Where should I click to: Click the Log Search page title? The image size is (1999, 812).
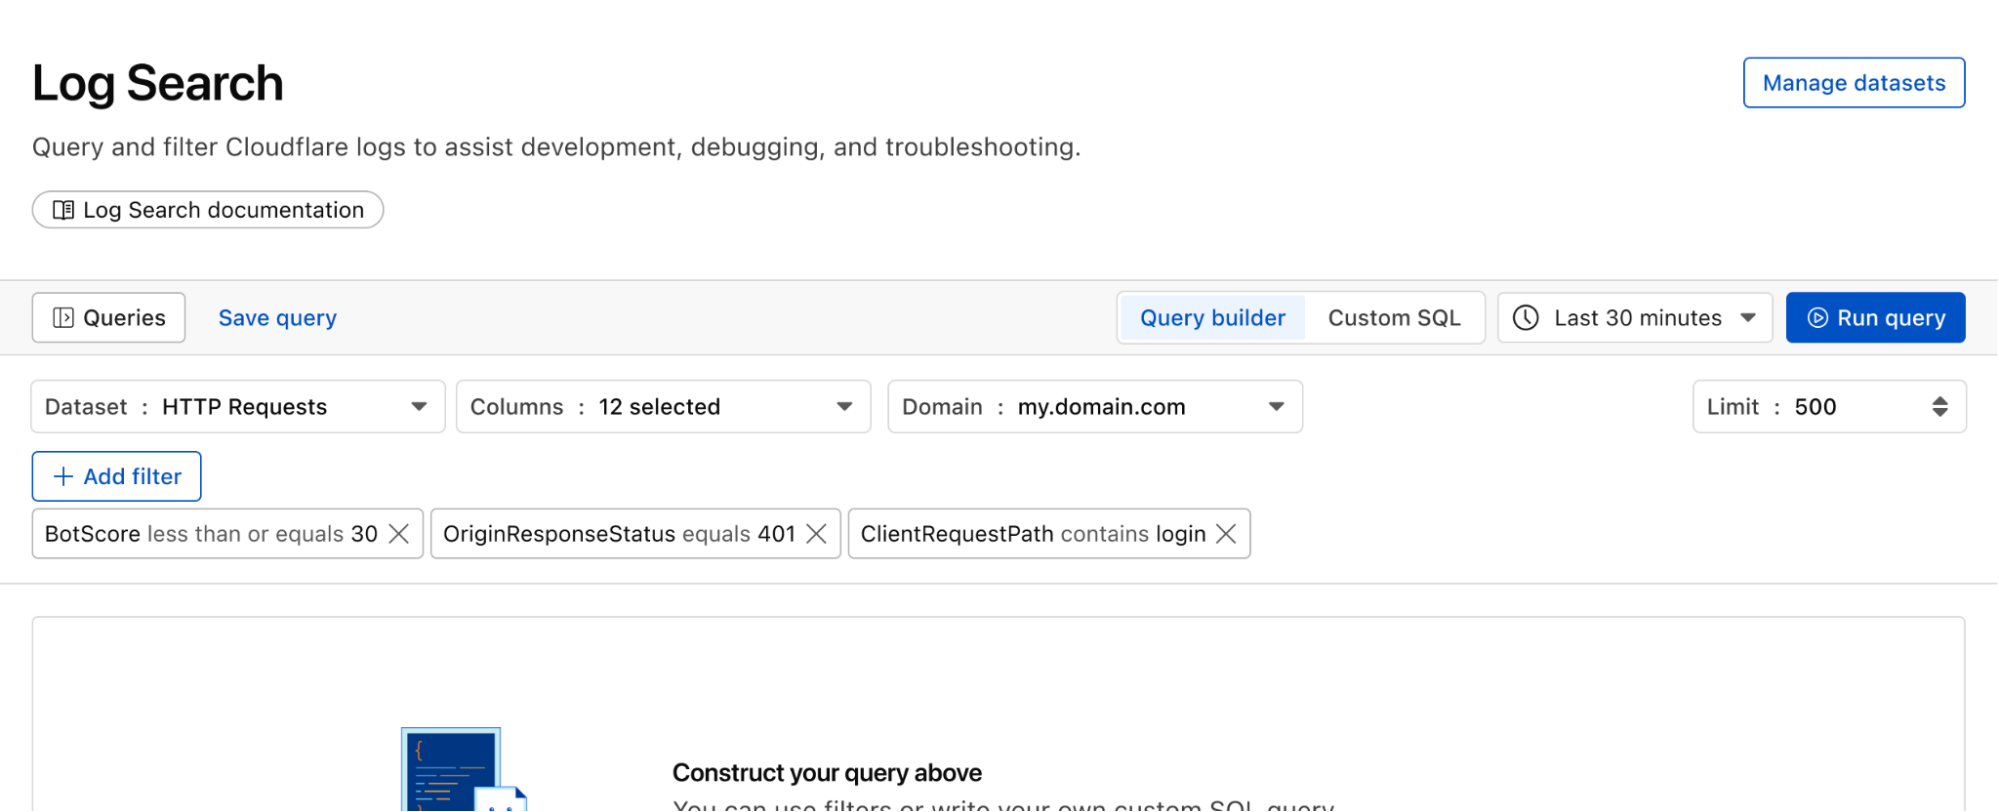click(158, 84)
